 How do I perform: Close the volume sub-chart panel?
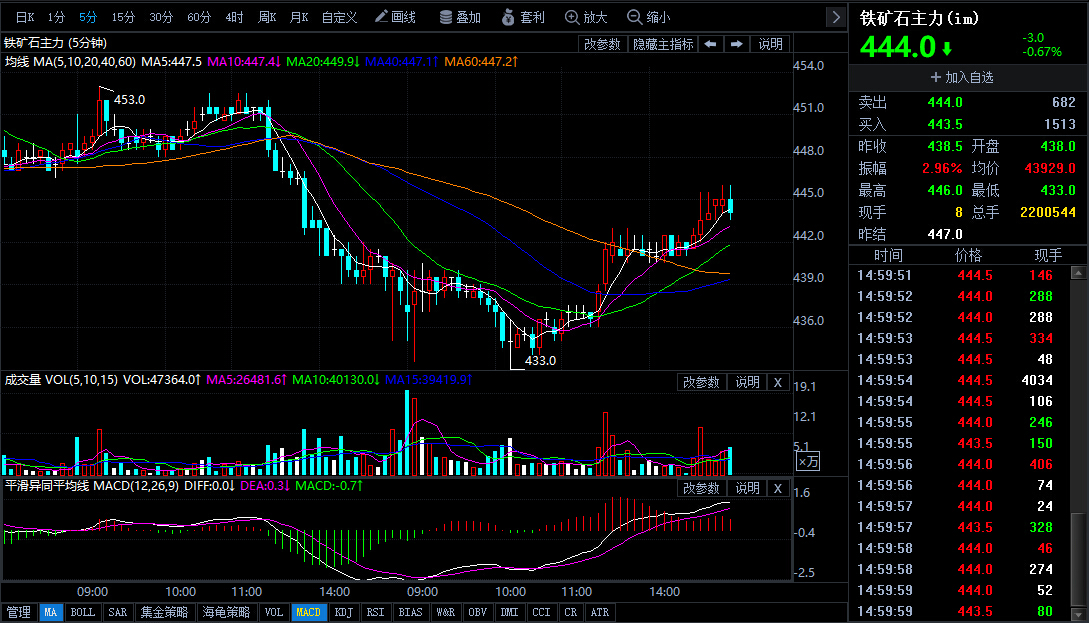click(x=778, y=381)
